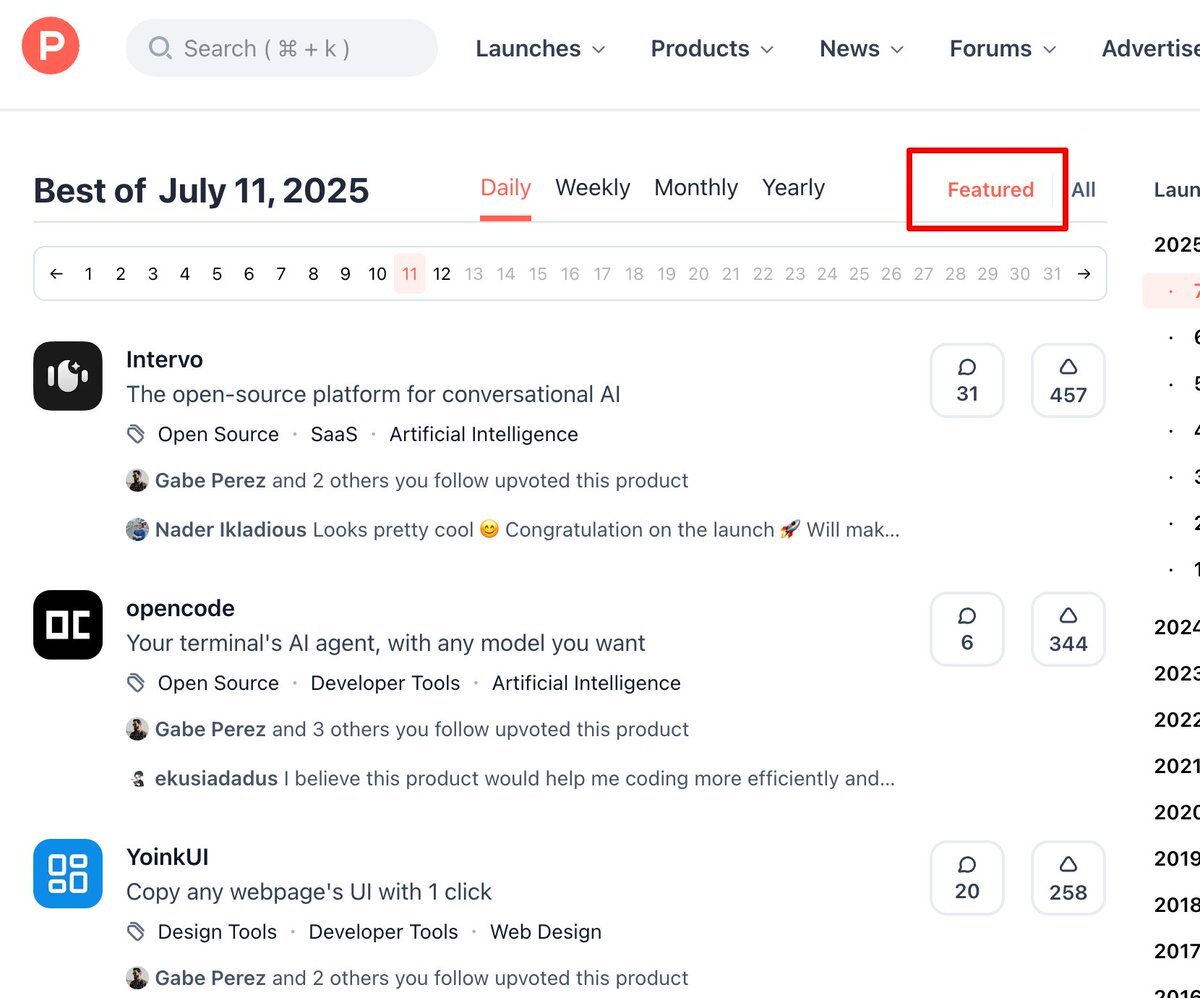
Task: Select day 8 in the date pager
Action: (313, 274)
